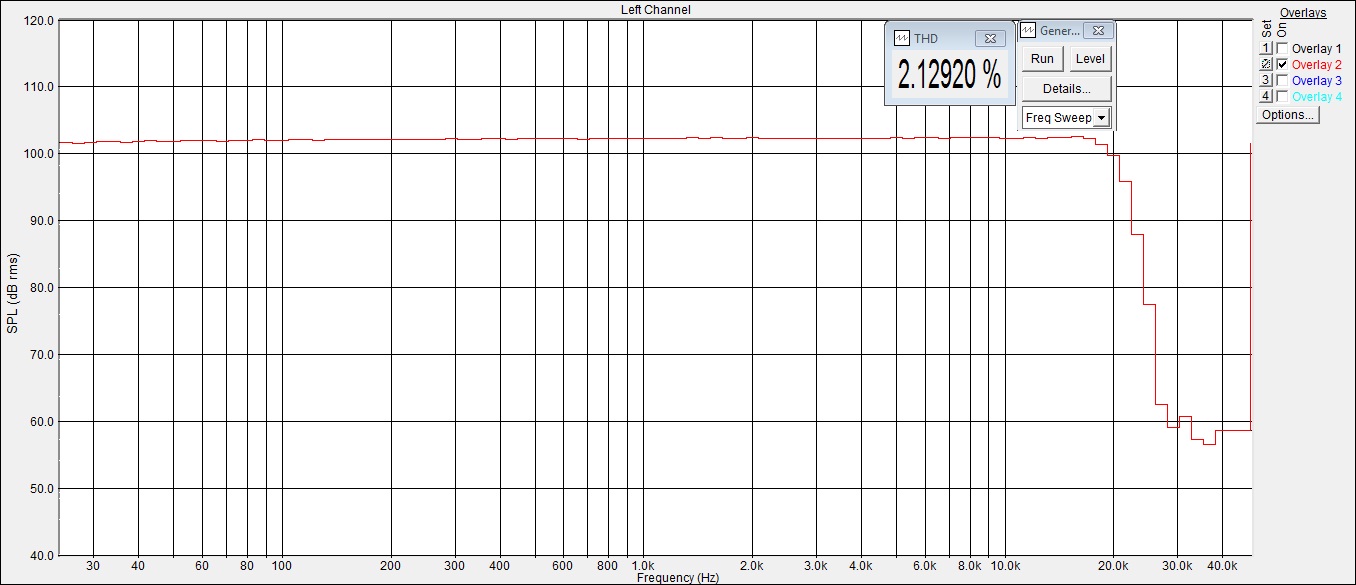
Task: Click the 2.12920 % THD reading
Action: pyautogui.click(x=948, y=76)
